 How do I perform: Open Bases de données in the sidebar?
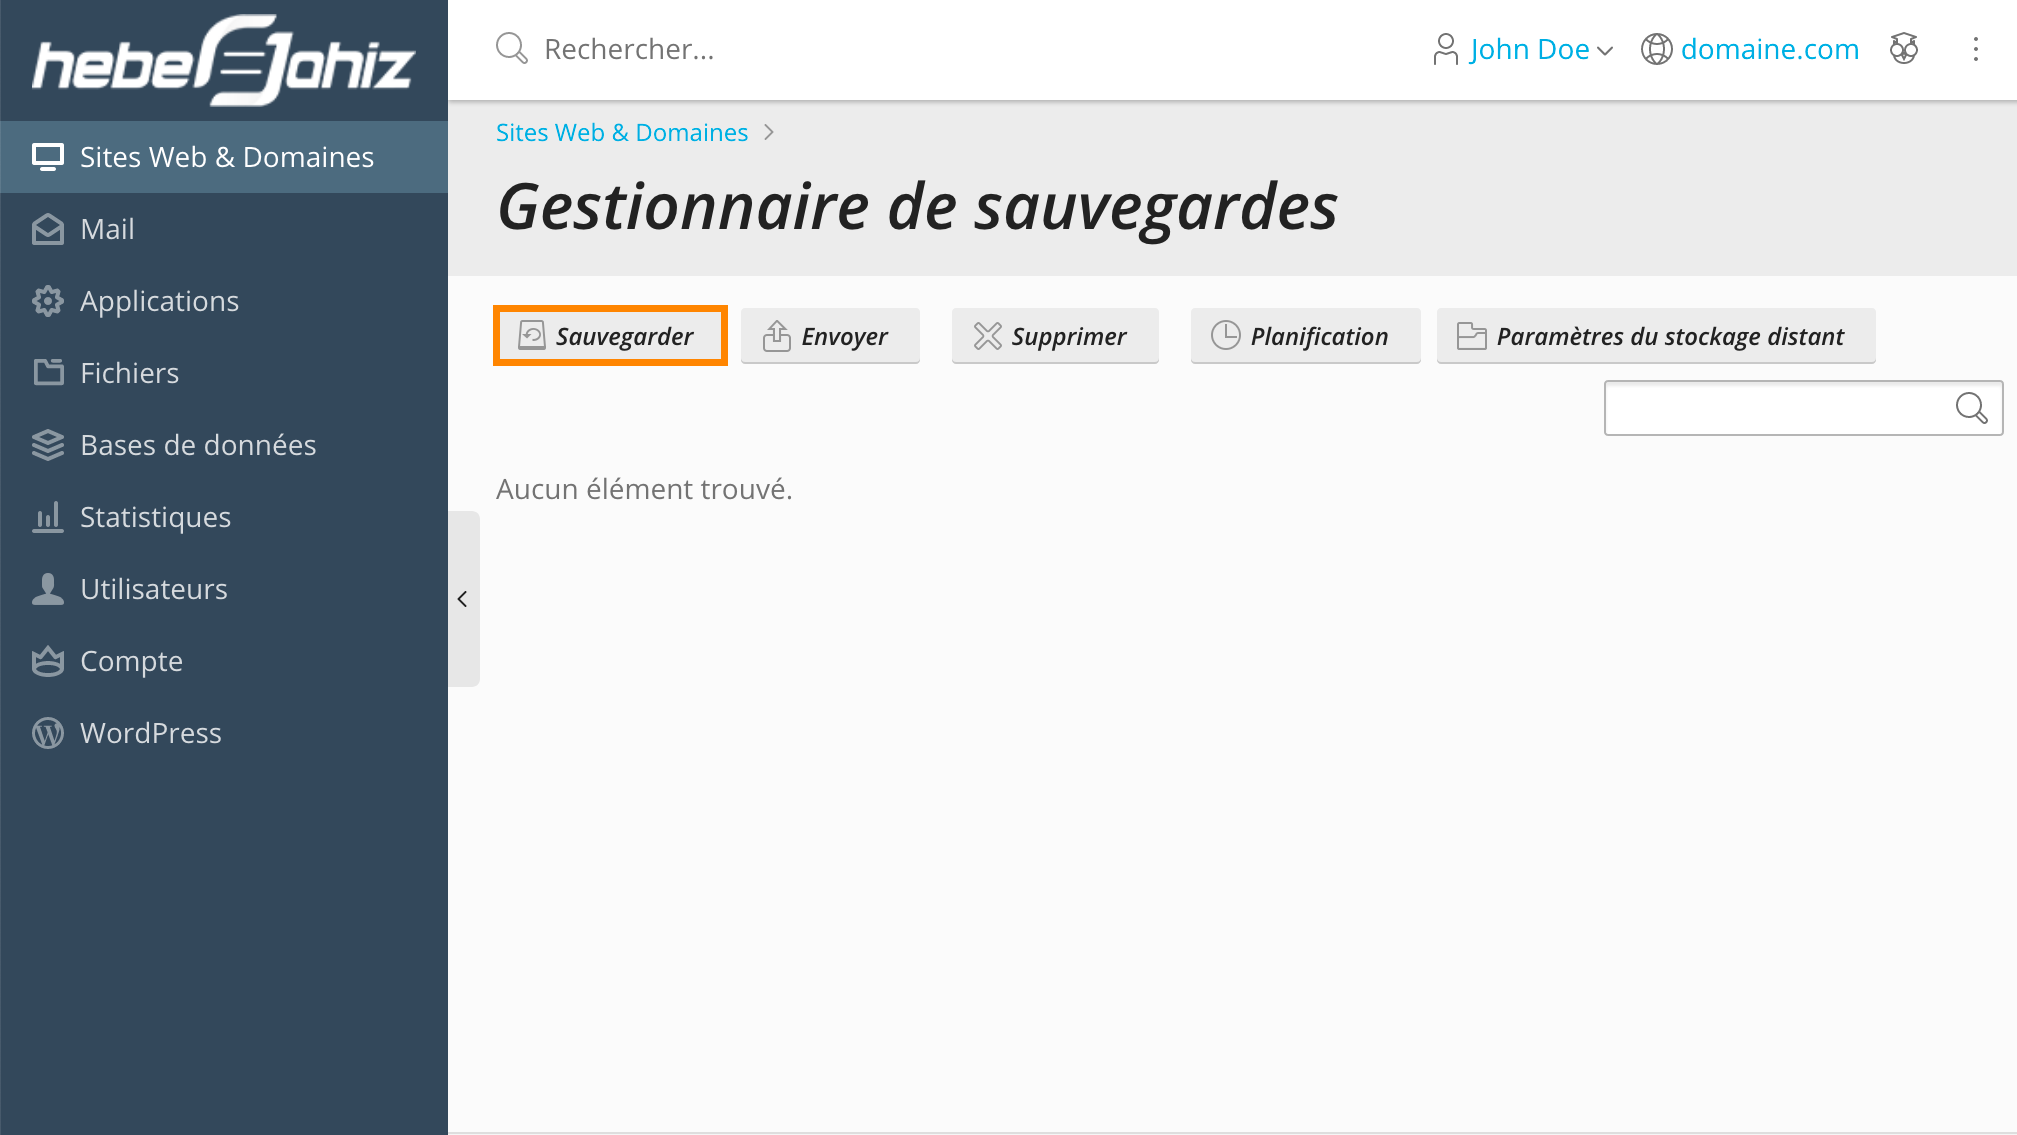click(x=224, y=445)
